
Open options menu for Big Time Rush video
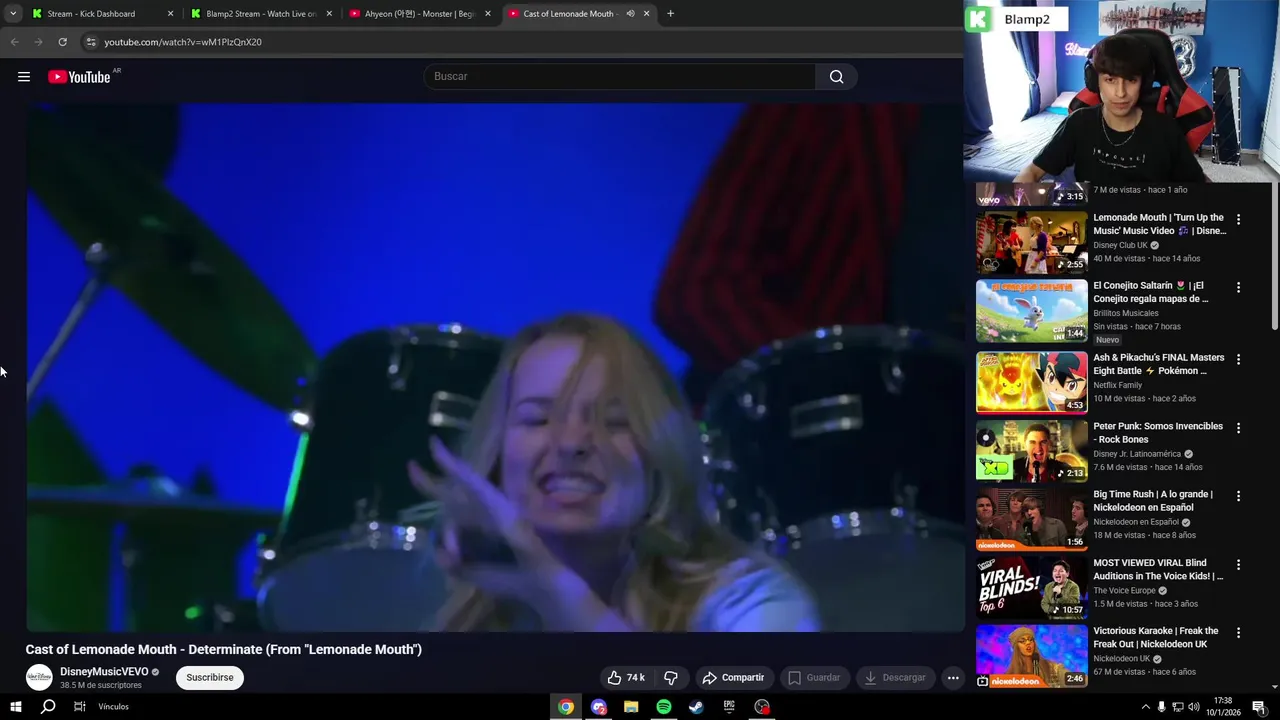1238,496
